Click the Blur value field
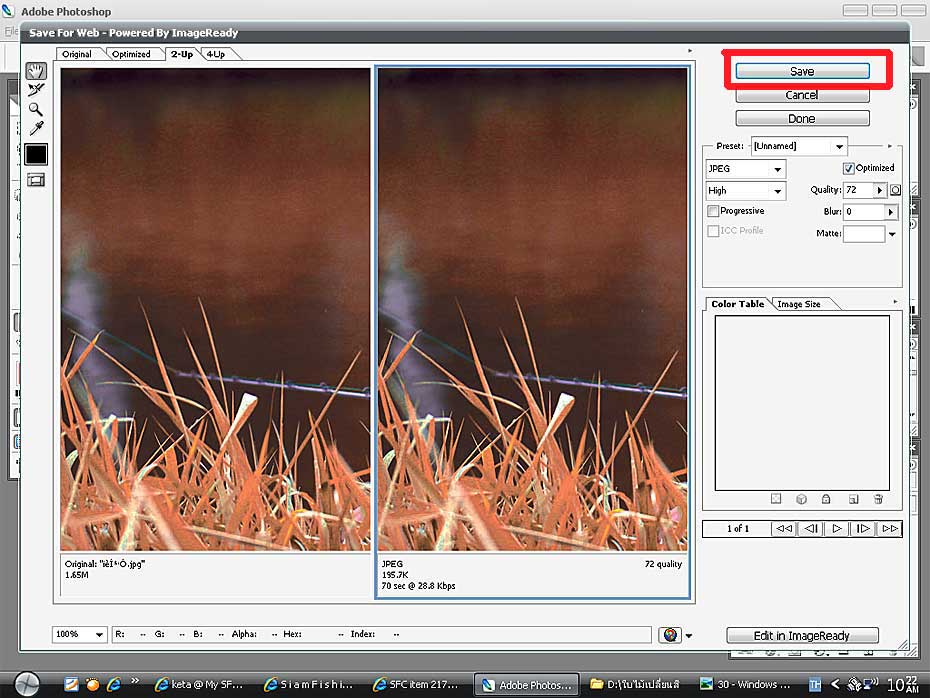The width and height of the screenshot is (930, 698). click(x=864, y=212)
